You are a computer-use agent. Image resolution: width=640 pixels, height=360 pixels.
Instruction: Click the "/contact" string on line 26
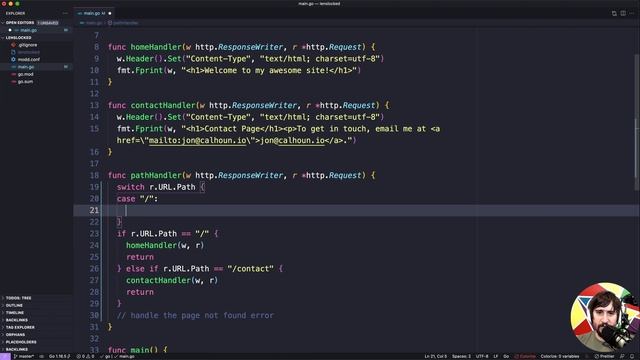coord(251,269)
